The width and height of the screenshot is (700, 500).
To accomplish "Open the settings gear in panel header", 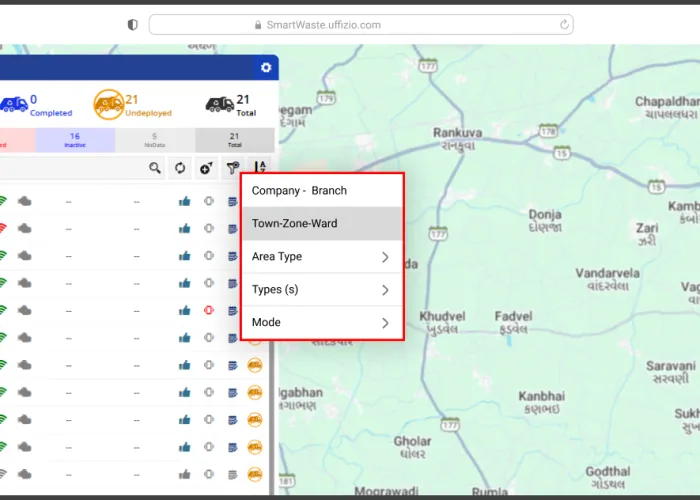I will point(266,67).
